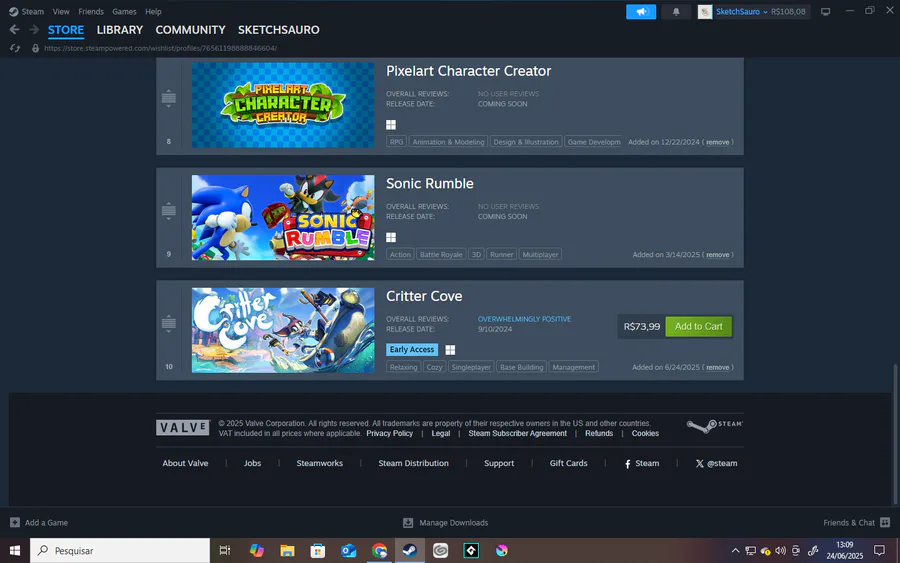This screenshot has width=900, height=563.
Task: Go back with the left arrow
Action: (x=14, y=30)
